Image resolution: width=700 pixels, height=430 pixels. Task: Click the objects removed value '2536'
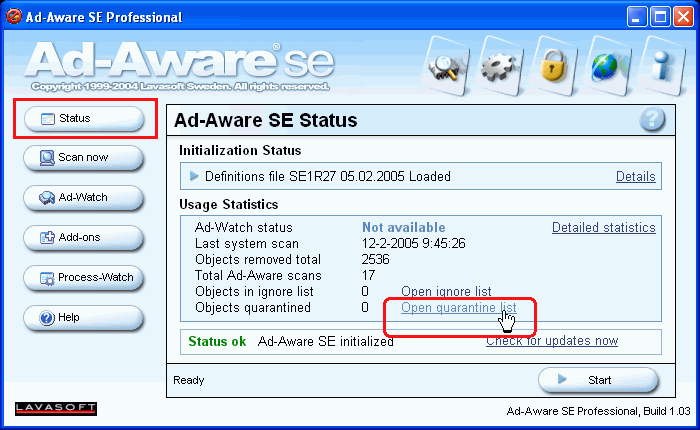[x=375, y=259]
